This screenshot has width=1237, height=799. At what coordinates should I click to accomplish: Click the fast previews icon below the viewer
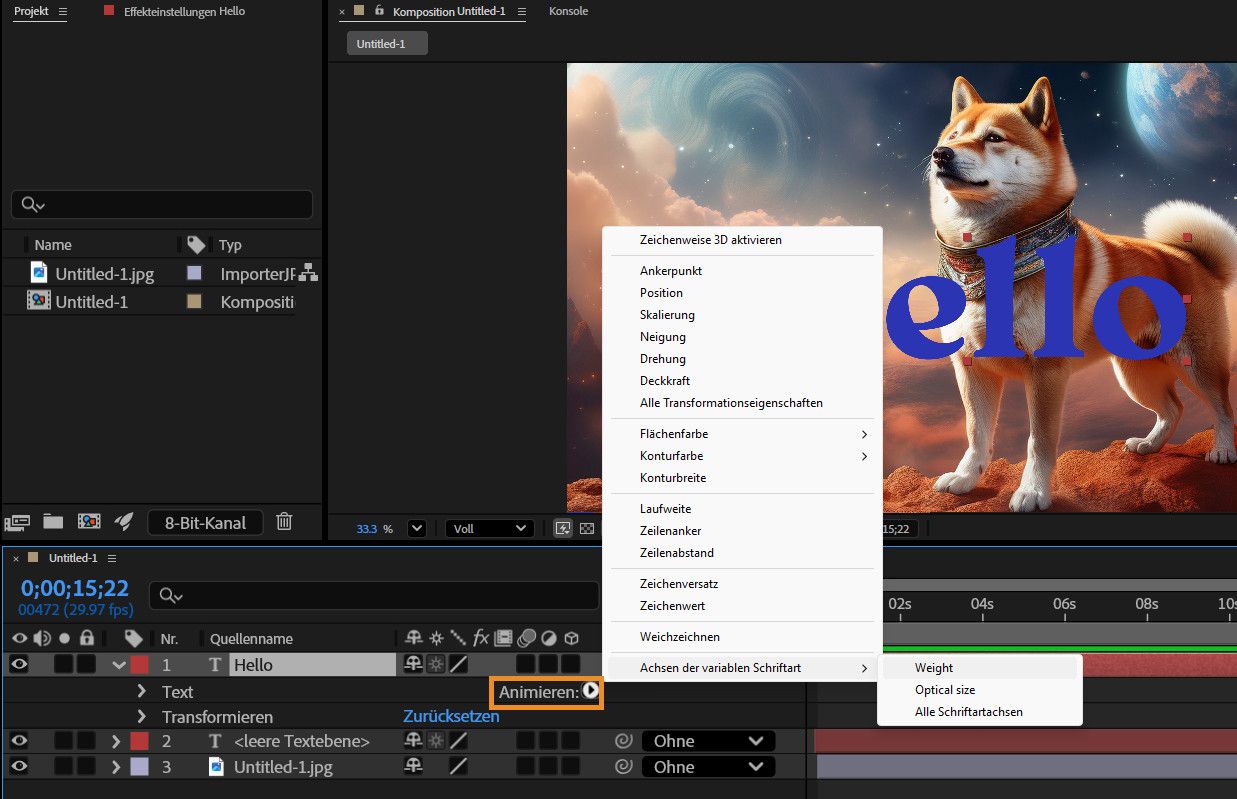tap(563, 528)
